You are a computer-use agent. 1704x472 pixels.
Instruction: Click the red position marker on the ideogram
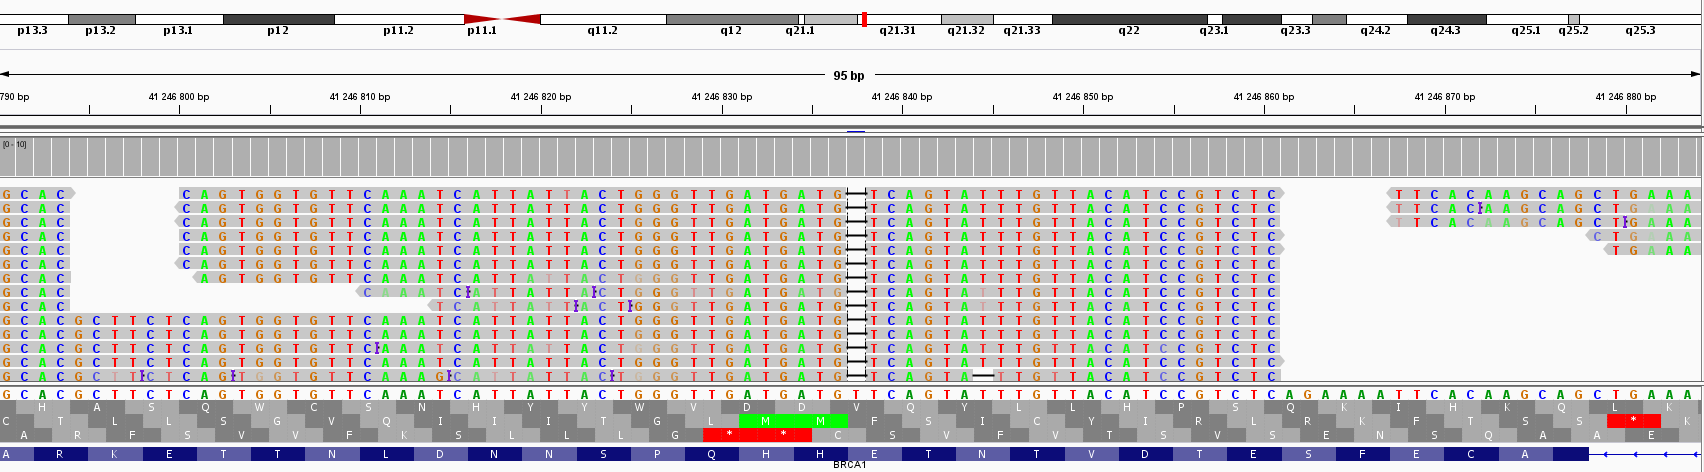(864, 19)
